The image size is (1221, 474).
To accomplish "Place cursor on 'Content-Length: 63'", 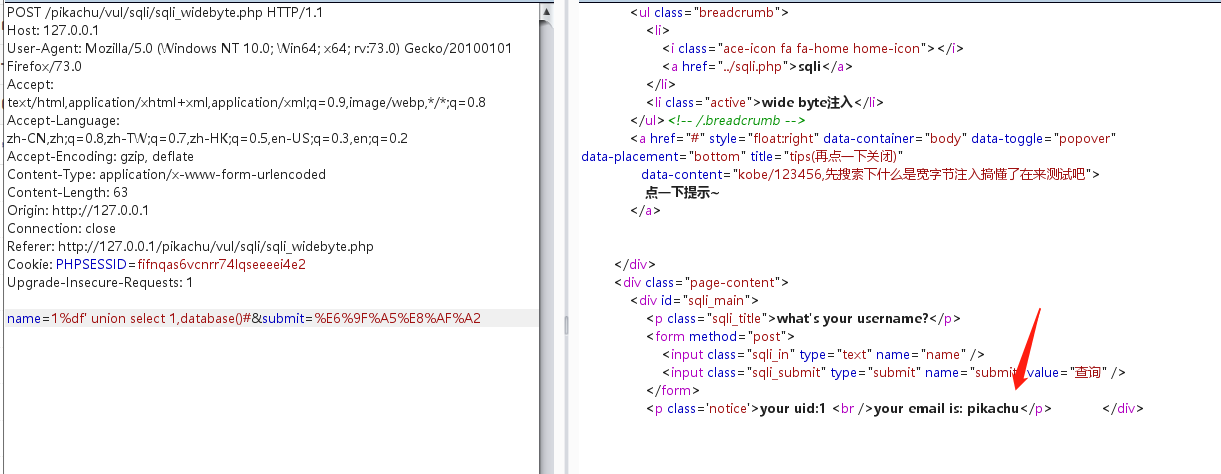I will (x=67, y=193).
